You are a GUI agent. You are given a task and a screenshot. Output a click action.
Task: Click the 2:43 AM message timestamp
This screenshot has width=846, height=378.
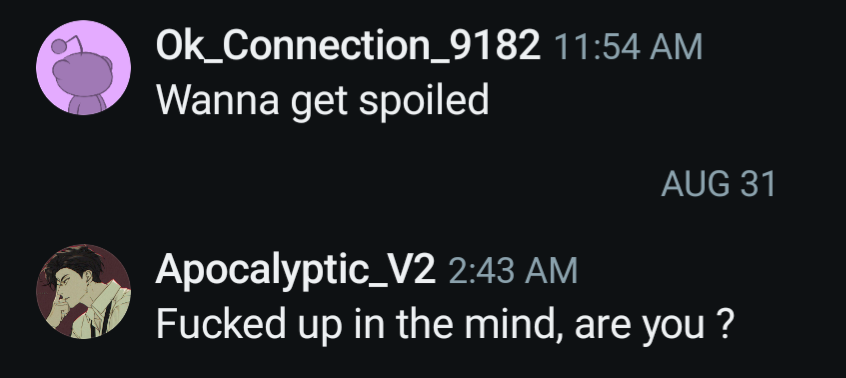(513, 270)
